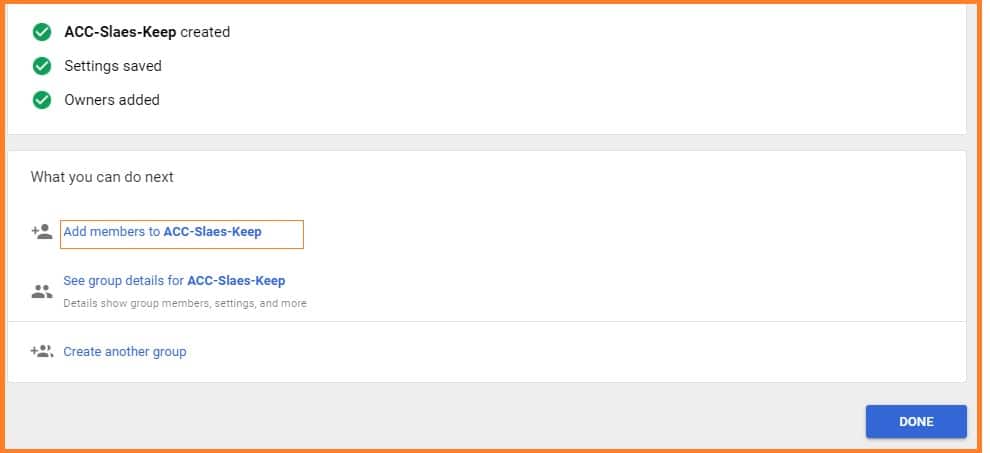The height and width of the screenshot is (453, 990).
Task: Click the people icon beside See group details
Action: coord(42,292)
